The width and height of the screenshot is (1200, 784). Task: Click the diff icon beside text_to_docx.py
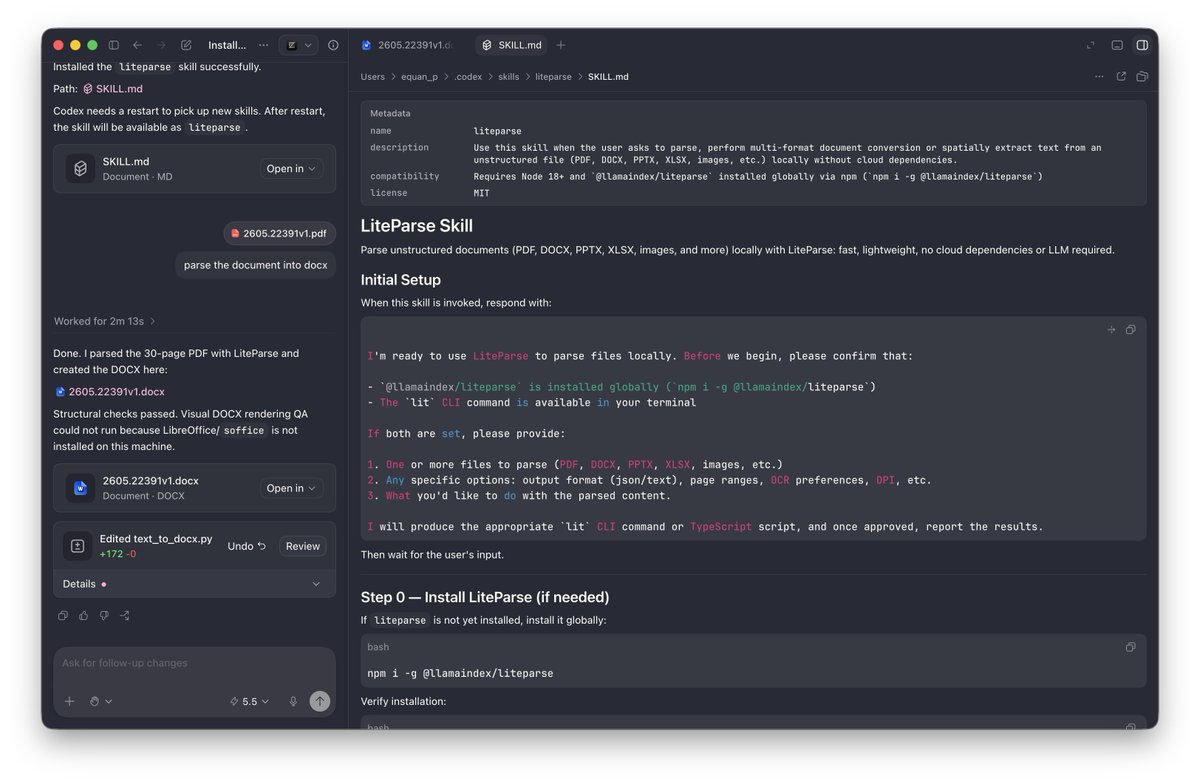(77, 546)
